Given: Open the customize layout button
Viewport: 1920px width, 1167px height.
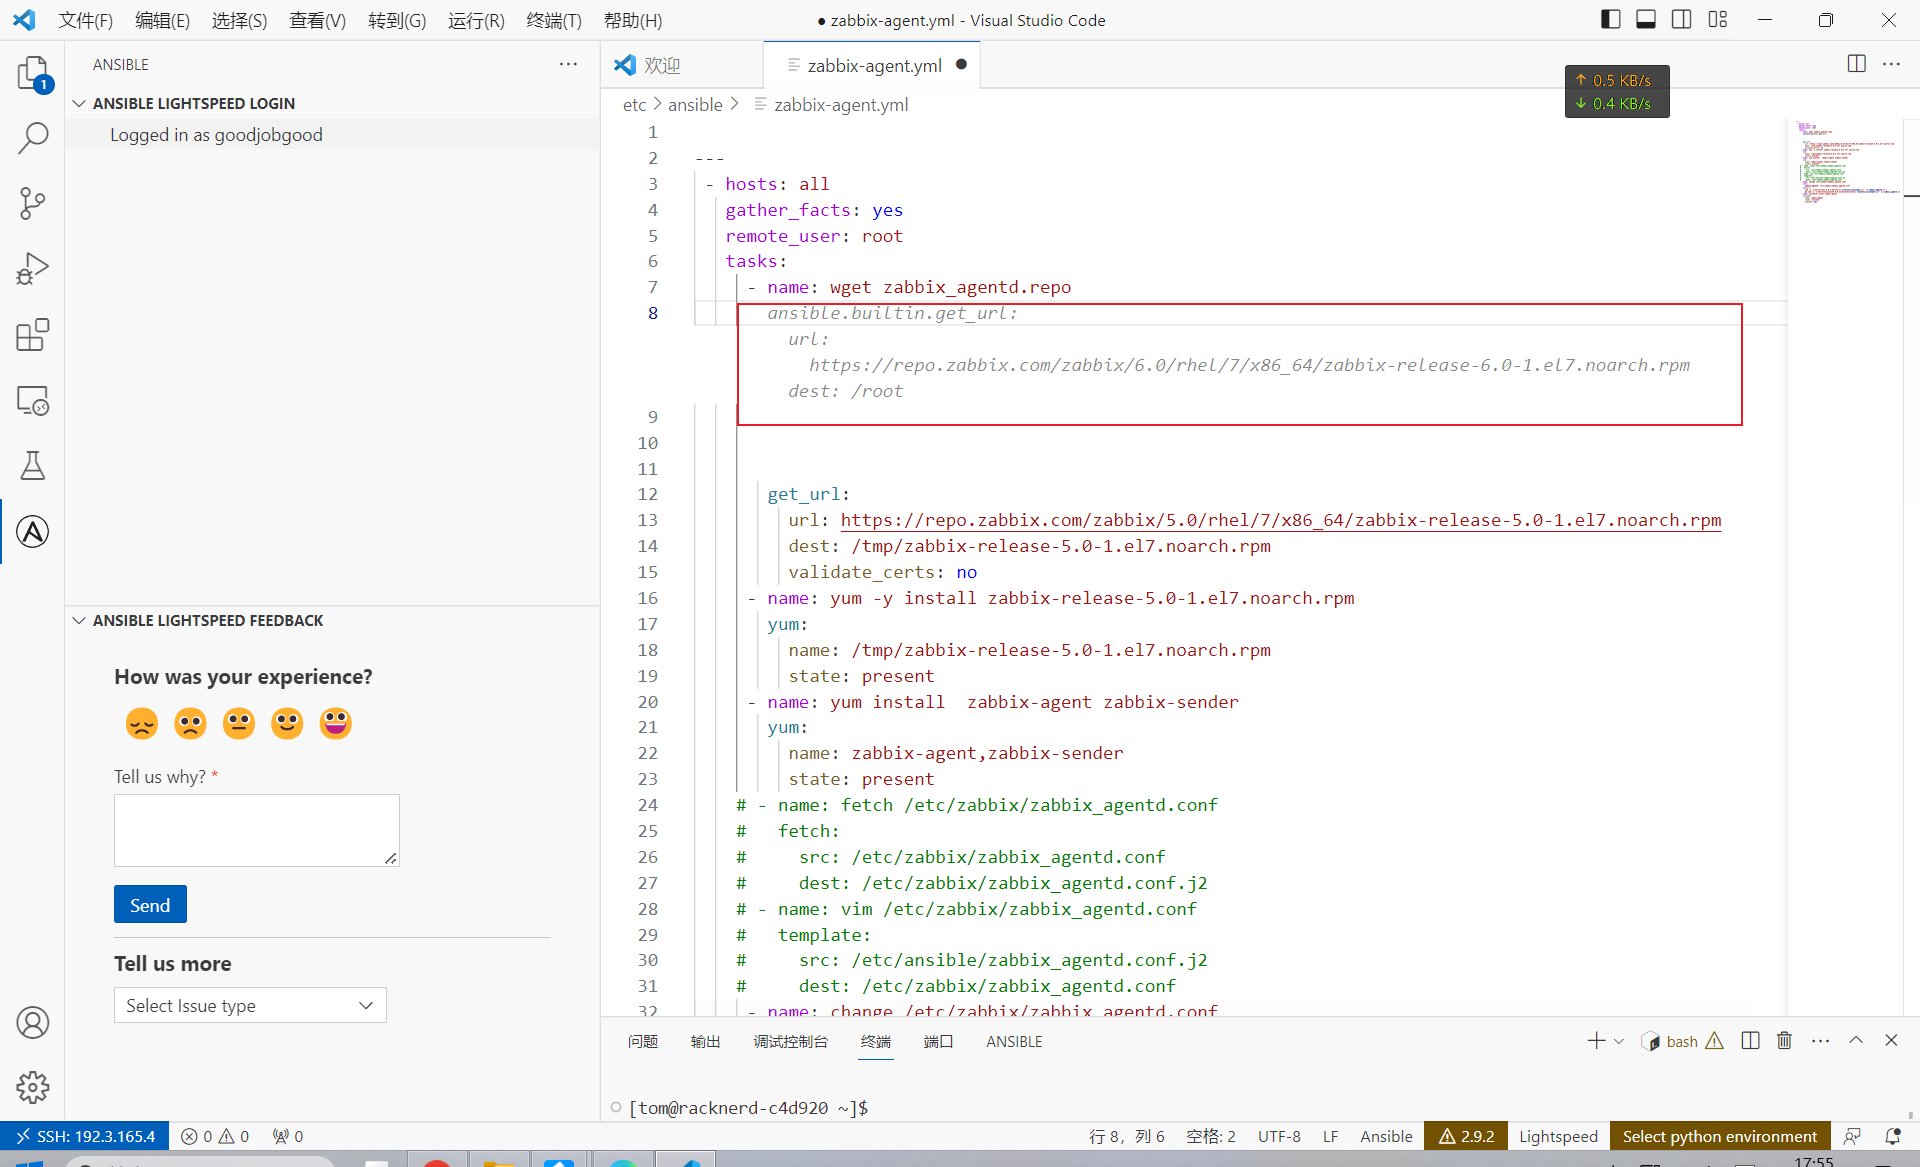Looking at the screenshot, I should [x=1718, y=20].
